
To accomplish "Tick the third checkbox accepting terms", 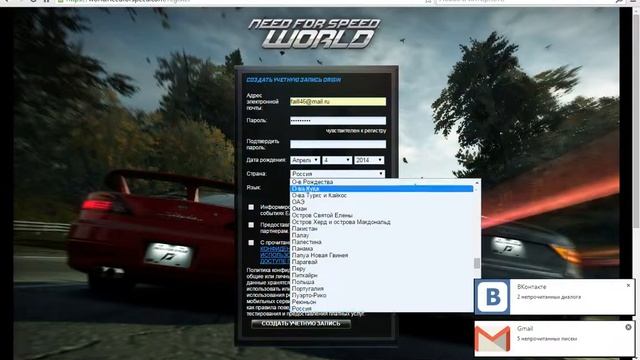I will point(251,242).
